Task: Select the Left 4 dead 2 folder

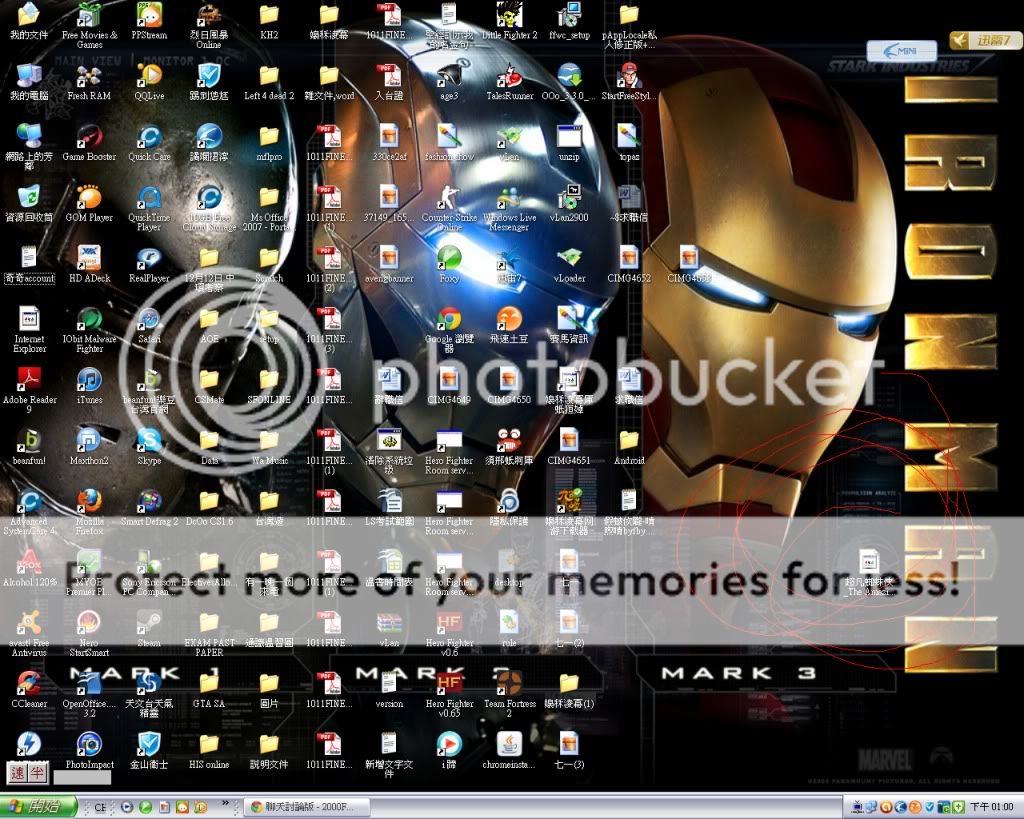Action: [x=269, y=76]
